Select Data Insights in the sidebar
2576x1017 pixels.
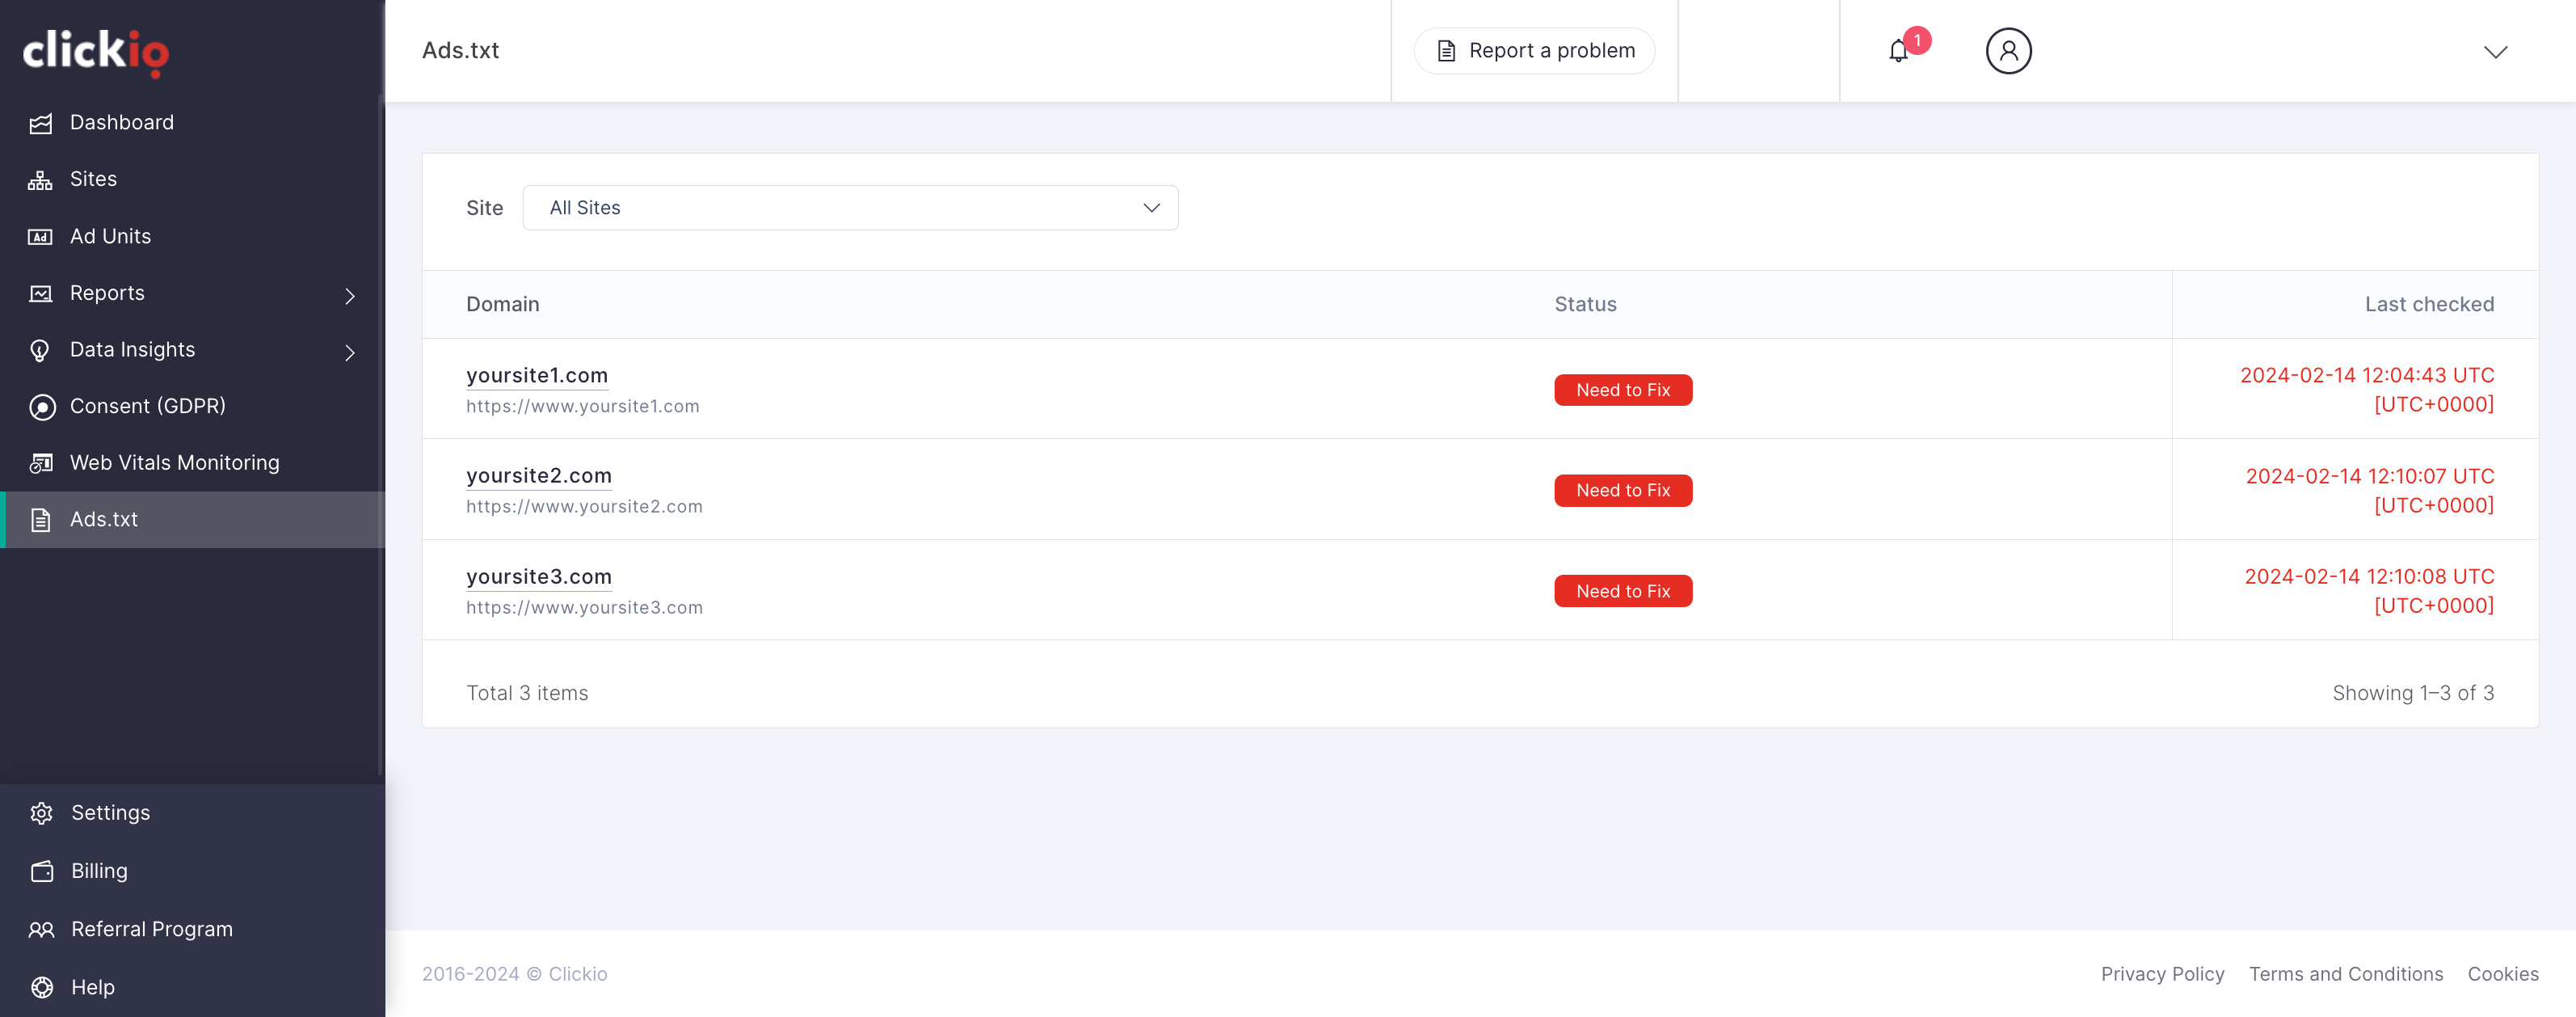(x=192, y=350)
